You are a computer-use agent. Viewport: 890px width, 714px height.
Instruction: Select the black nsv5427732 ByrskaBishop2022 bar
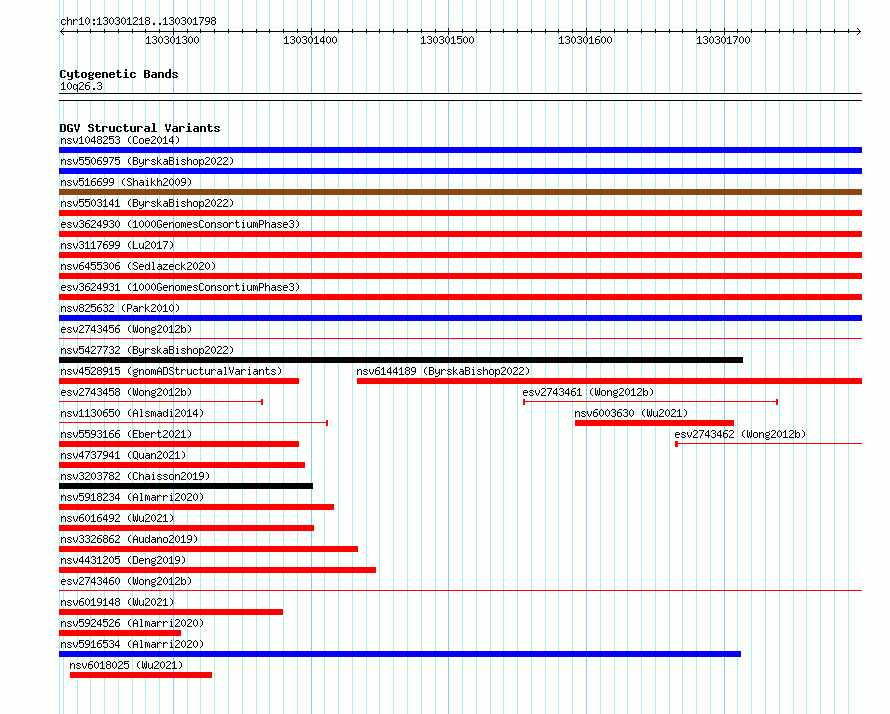pos(401,360)
